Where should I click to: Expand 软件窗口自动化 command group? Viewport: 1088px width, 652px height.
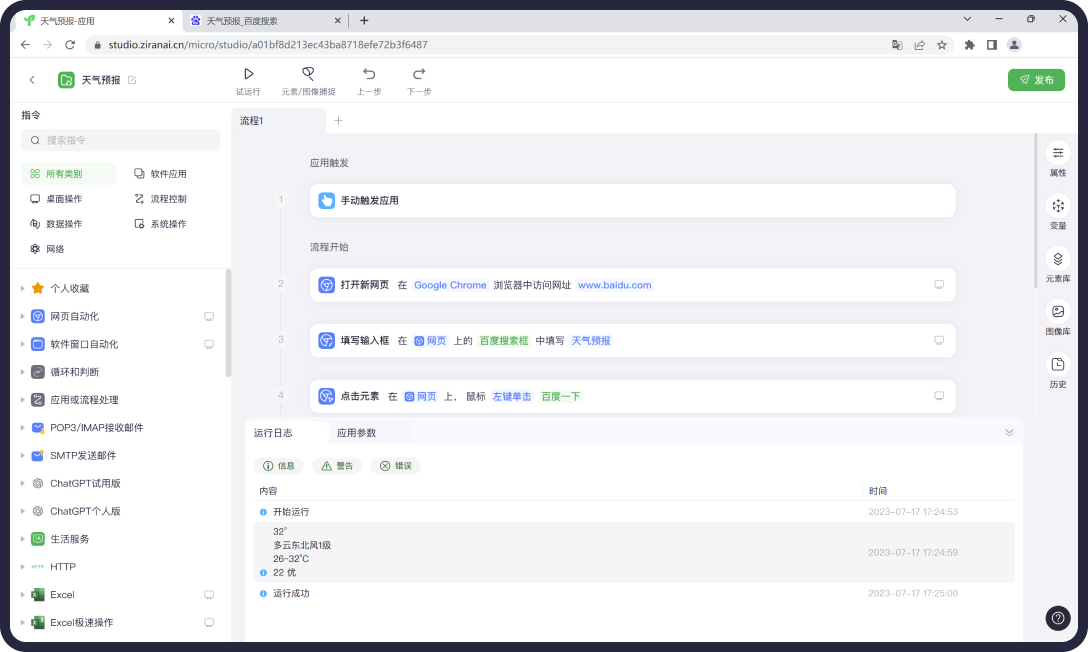(x=22, y=343)
